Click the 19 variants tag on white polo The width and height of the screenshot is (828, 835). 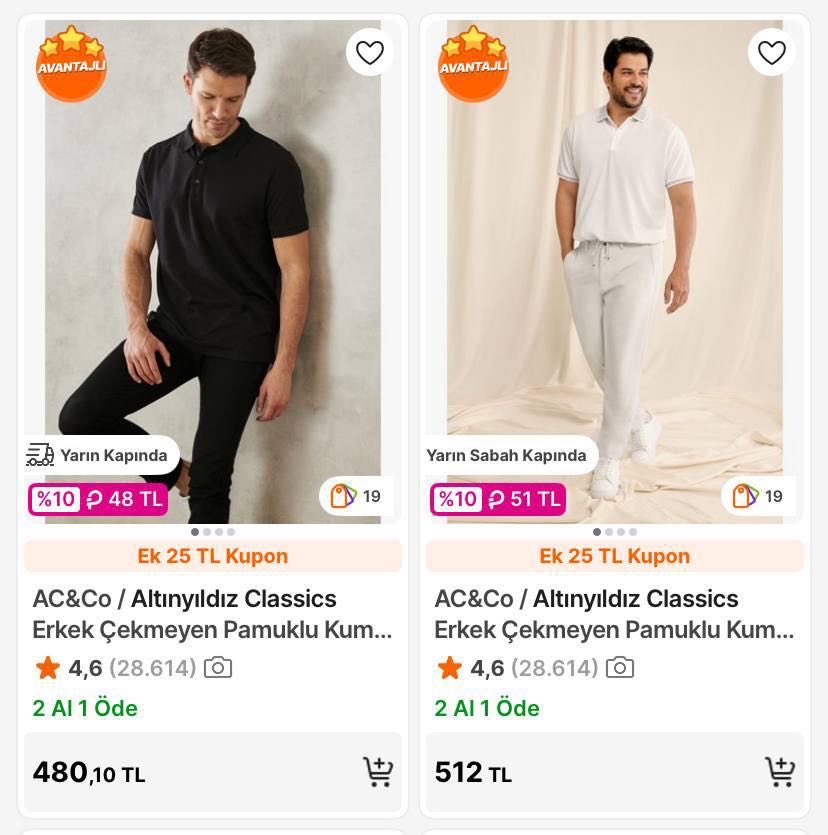(x=759, y=496)
